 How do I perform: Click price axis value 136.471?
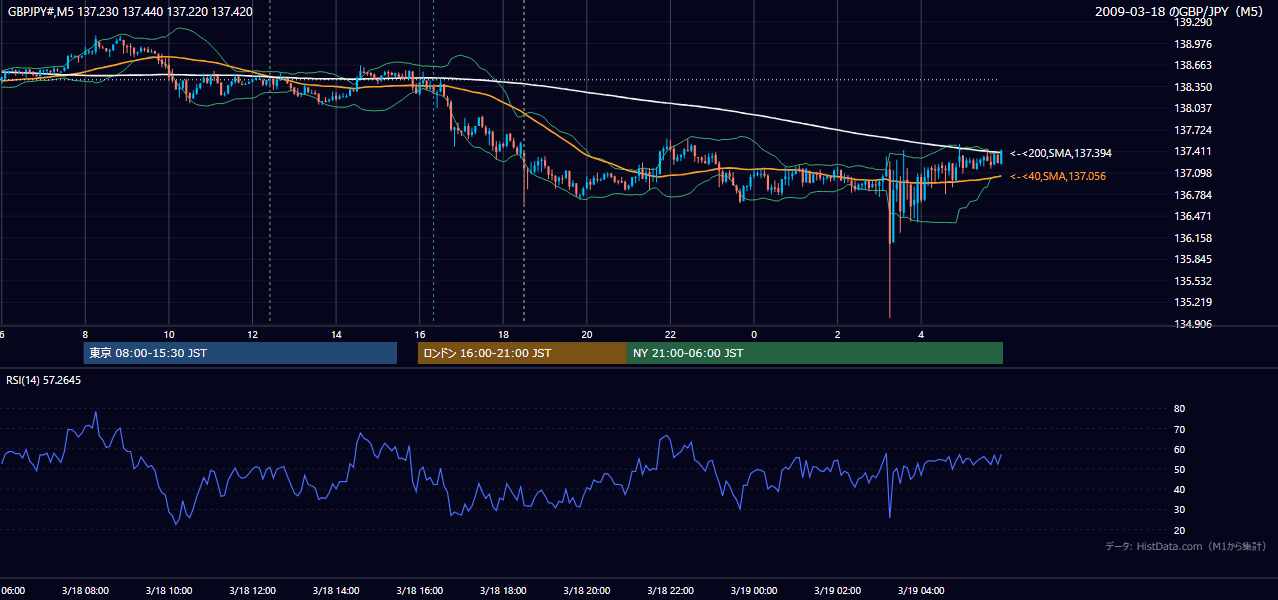point(1194,216)
